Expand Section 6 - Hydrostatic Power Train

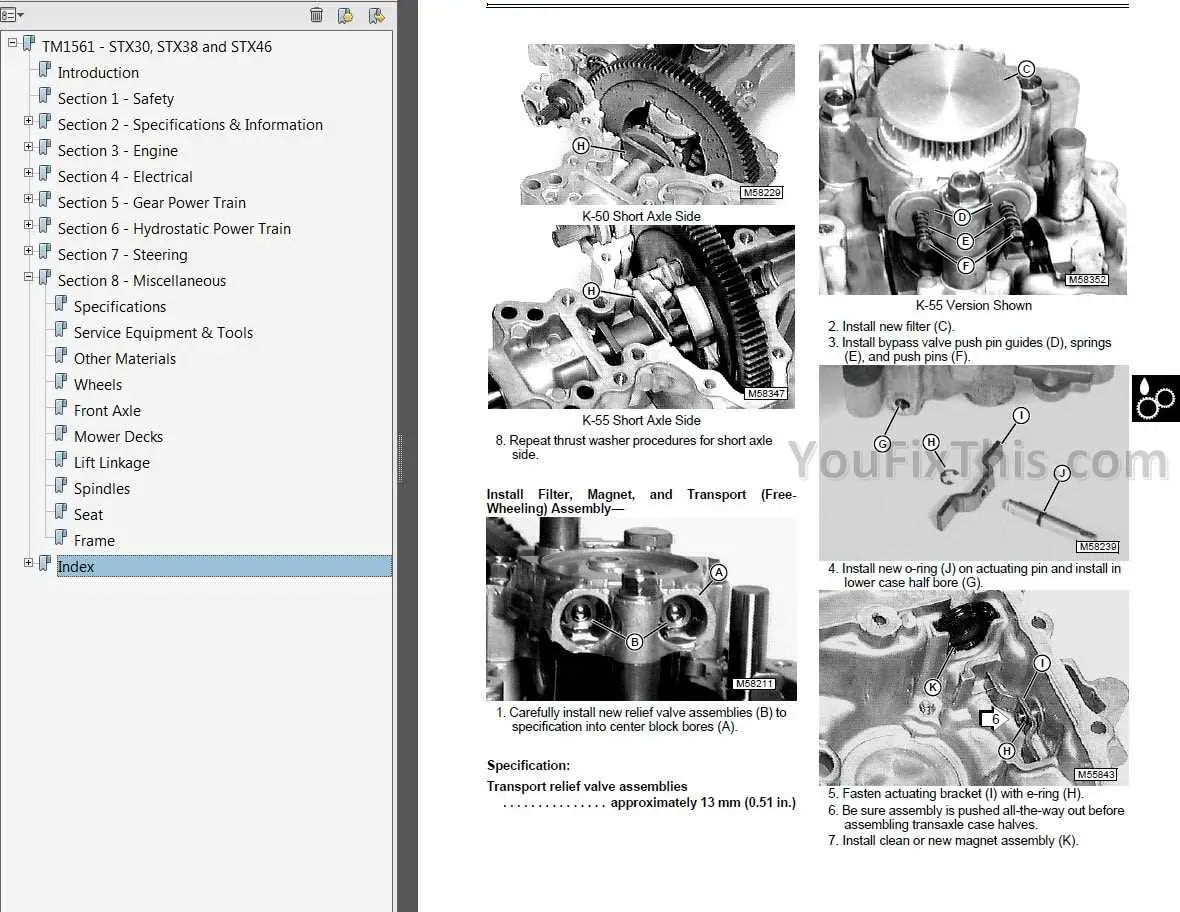coord(28,224)
